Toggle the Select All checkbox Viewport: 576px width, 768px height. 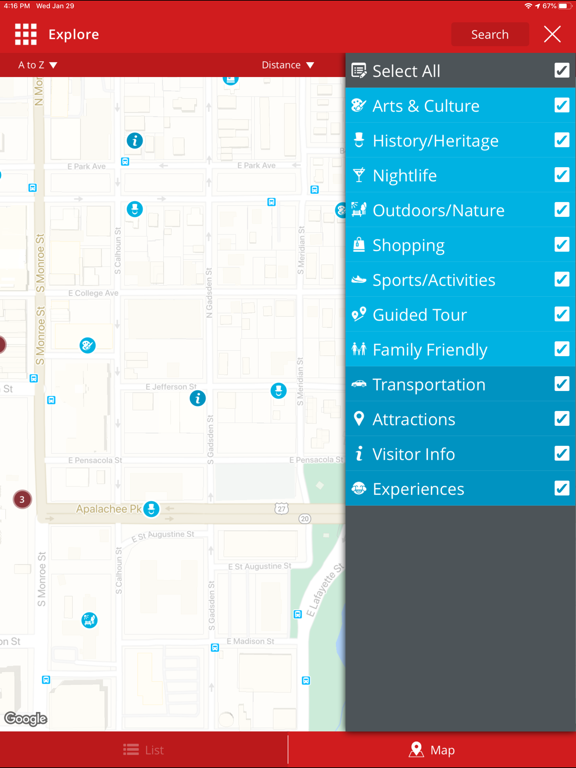point(562,71)
